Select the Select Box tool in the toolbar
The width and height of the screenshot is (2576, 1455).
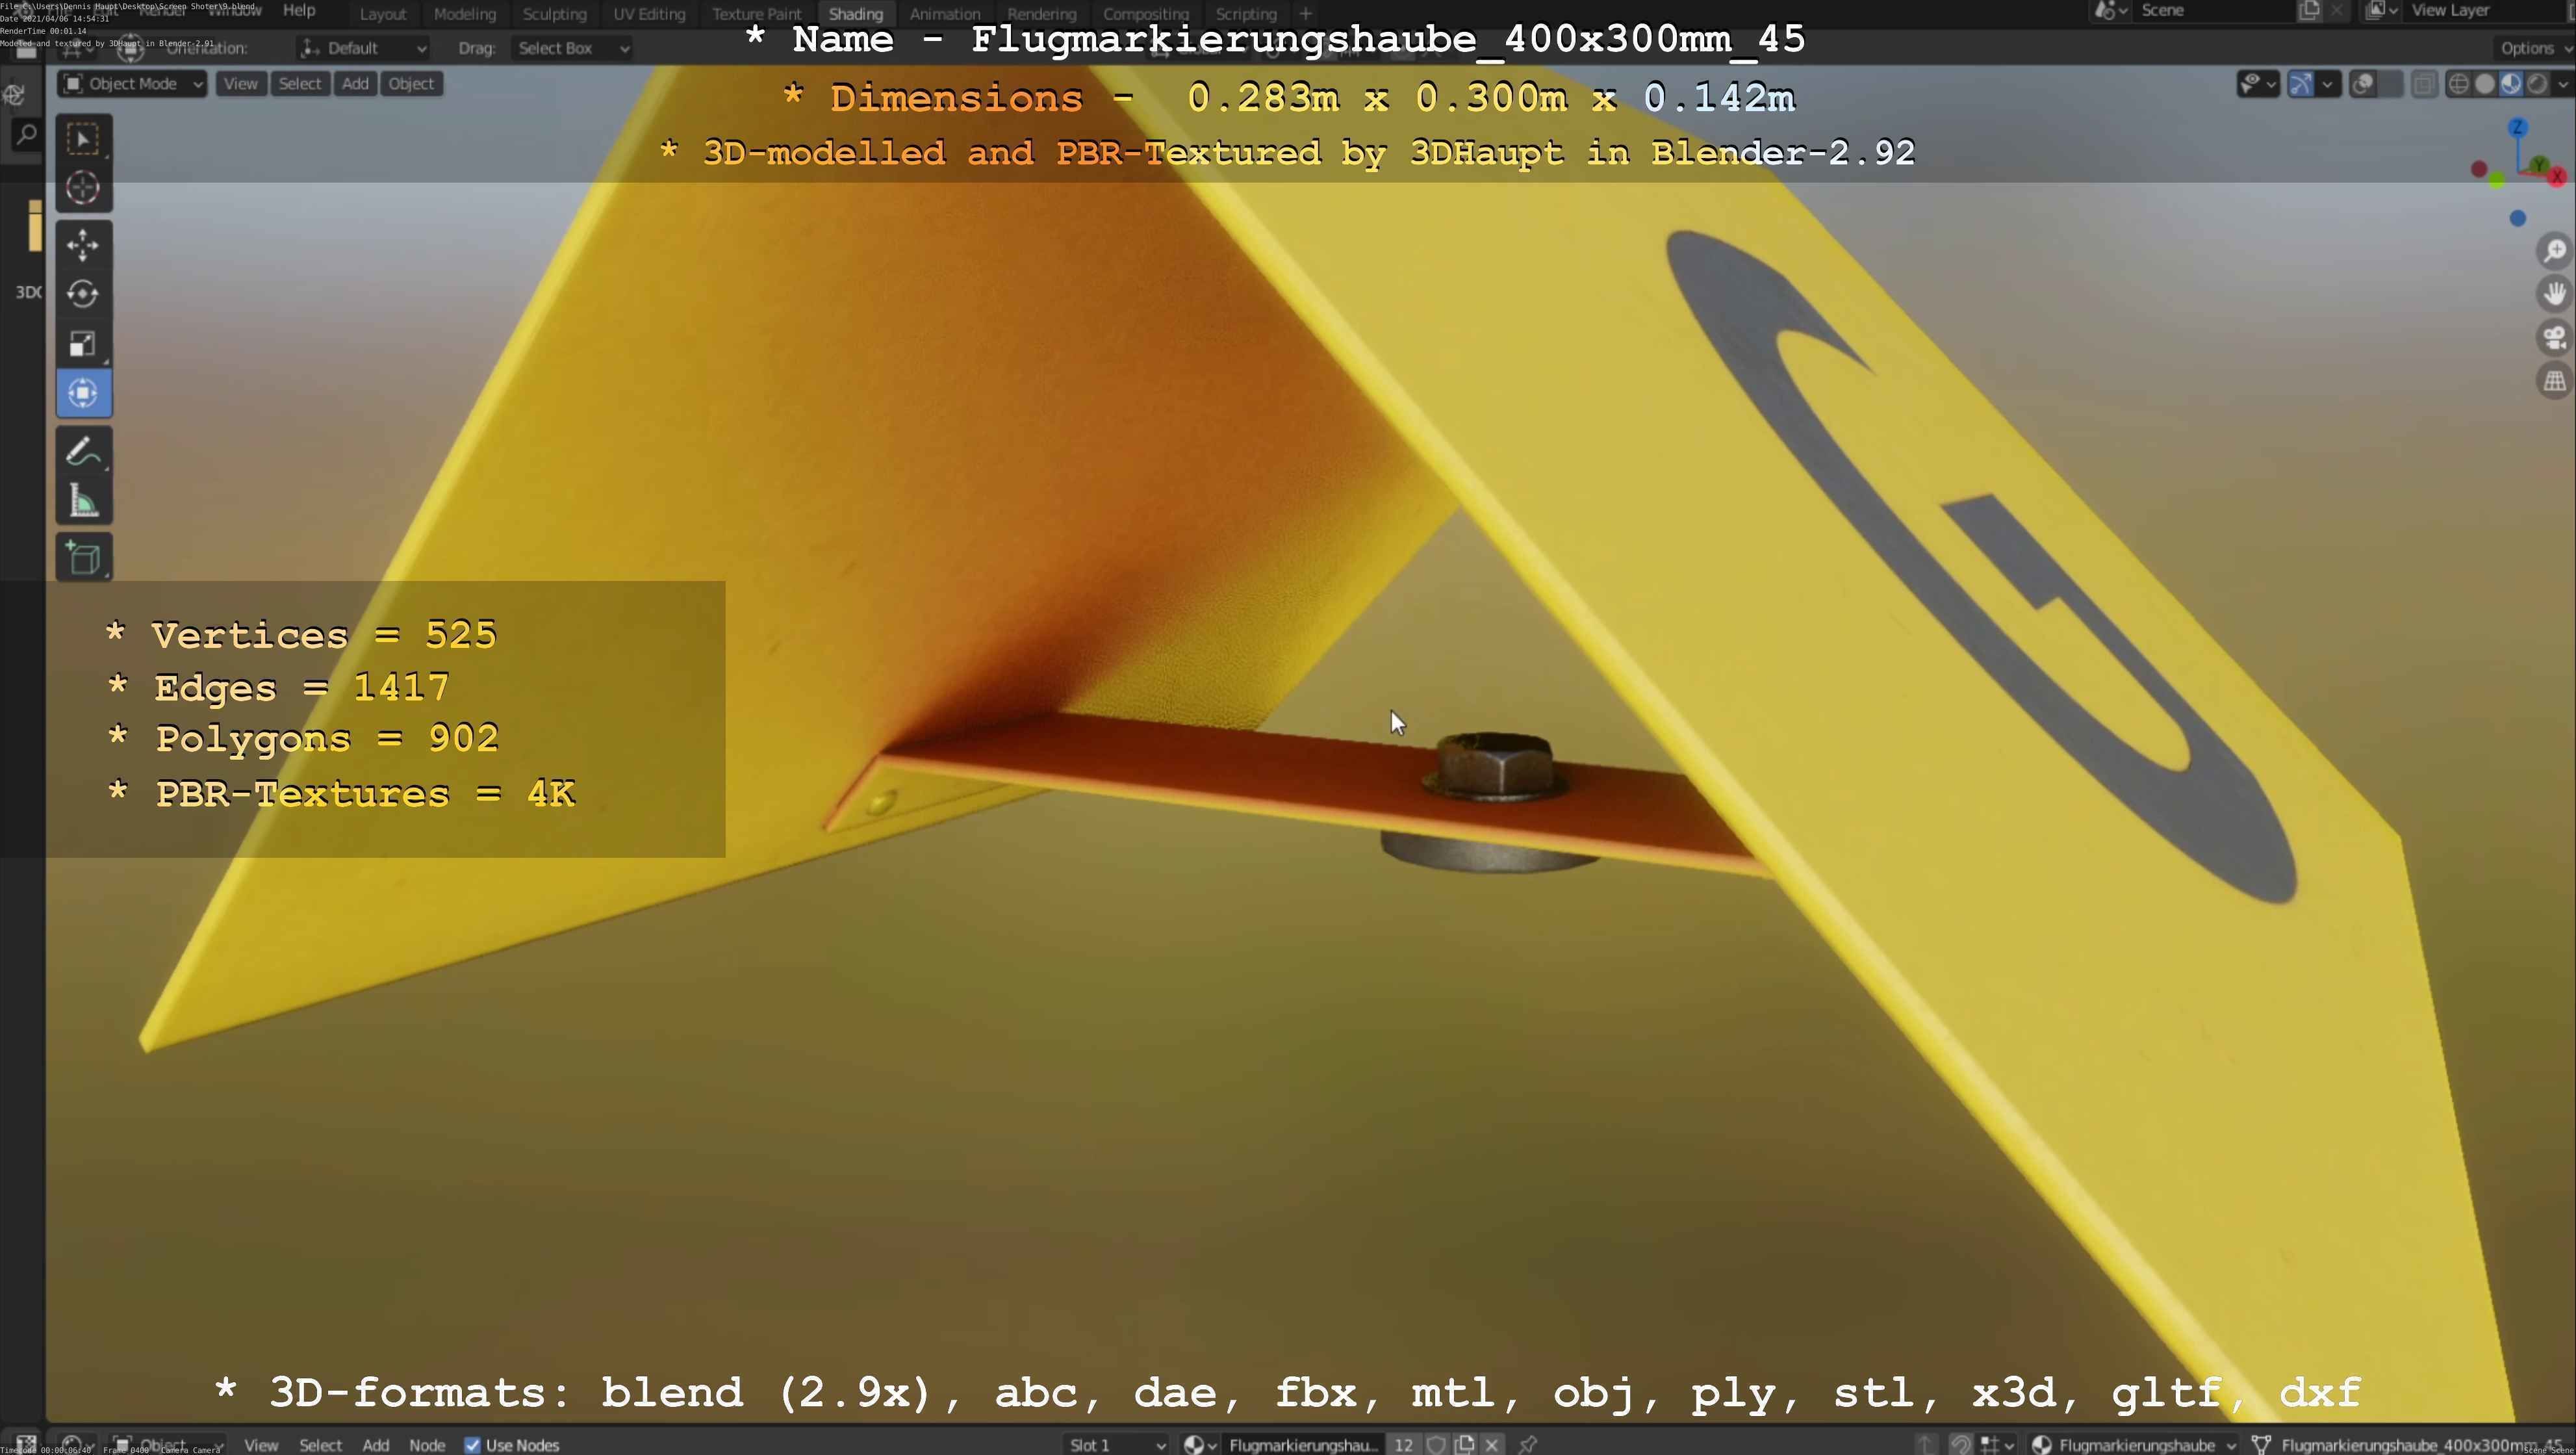tap(83, 139)
